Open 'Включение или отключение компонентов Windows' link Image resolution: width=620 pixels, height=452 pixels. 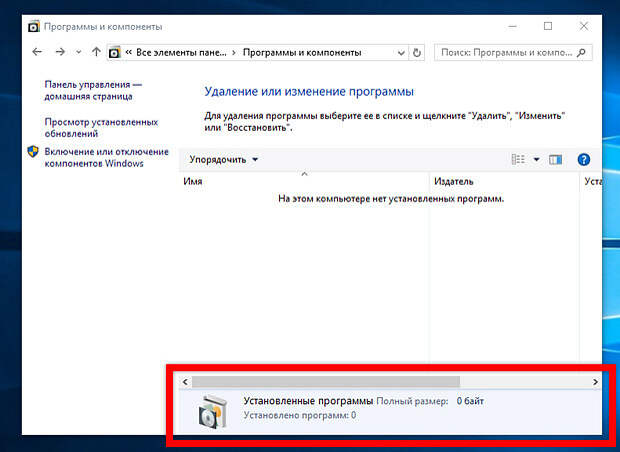(x=106, y=157)
